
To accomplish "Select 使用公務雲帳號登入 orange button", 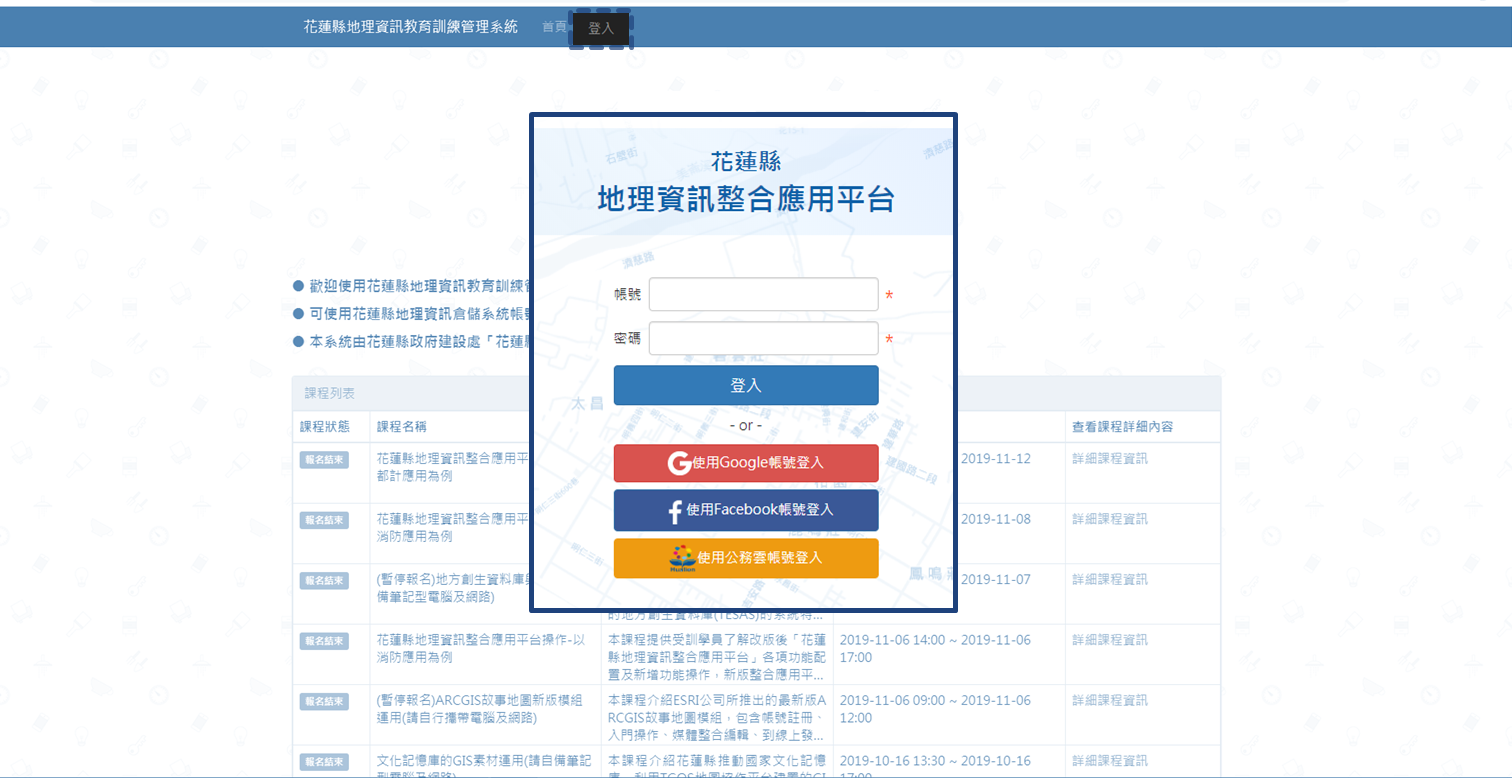I will (x=746, y=558).
